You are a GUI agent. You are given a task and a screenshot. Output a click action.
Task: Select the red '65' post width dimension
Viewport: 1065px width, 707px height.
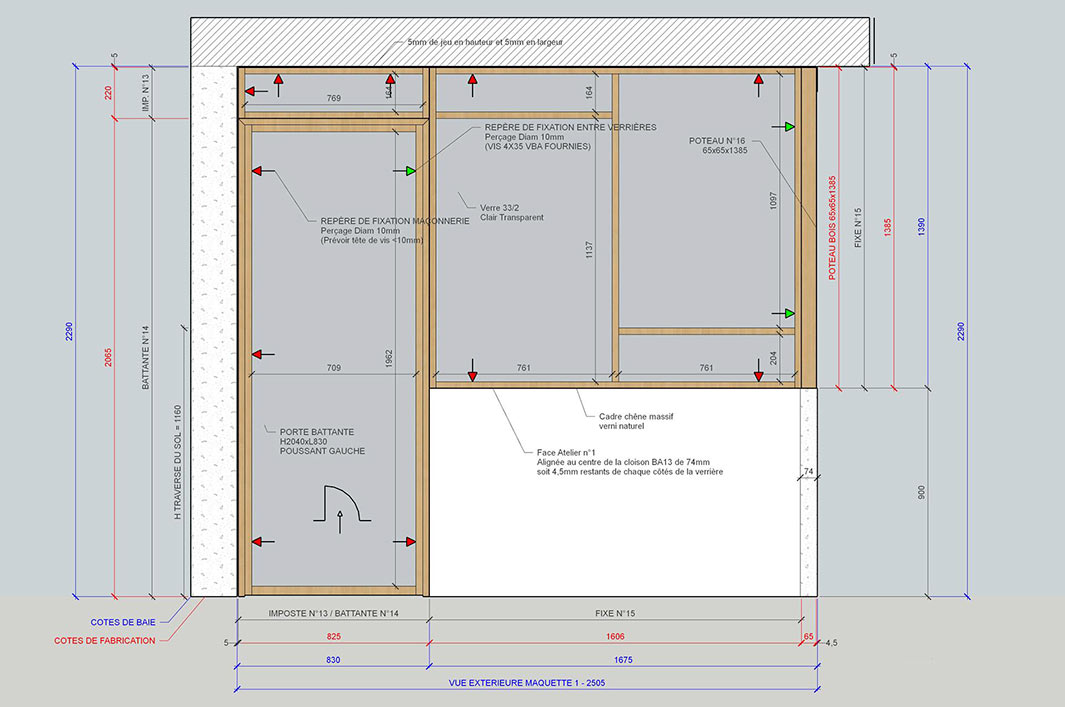[808, 636]
